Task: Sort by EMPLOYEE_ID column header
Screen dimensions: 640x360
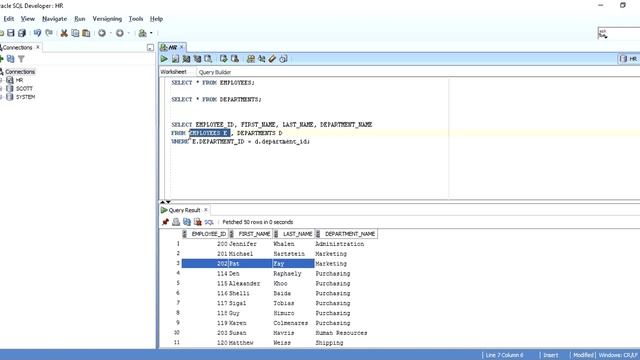Action: coord(205,234)
